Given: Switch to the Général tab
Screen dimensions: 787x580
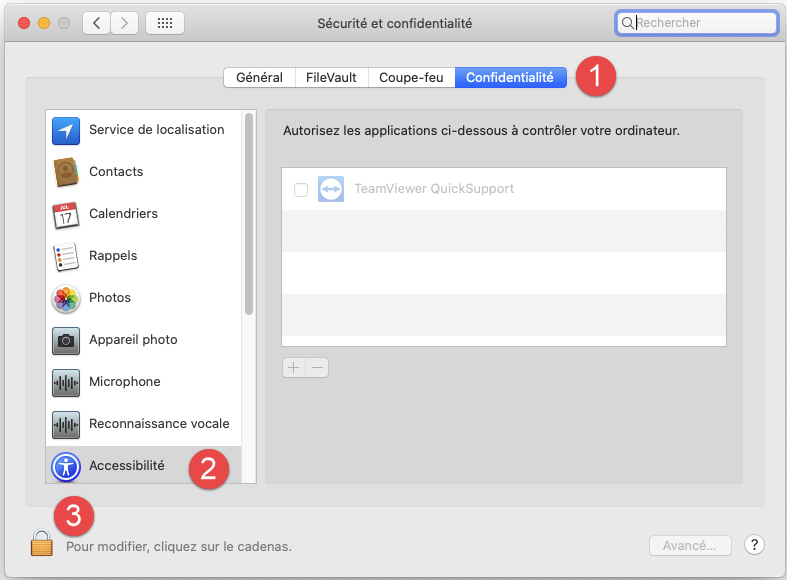Looking at the screenshot, I should tap(259, 78).
